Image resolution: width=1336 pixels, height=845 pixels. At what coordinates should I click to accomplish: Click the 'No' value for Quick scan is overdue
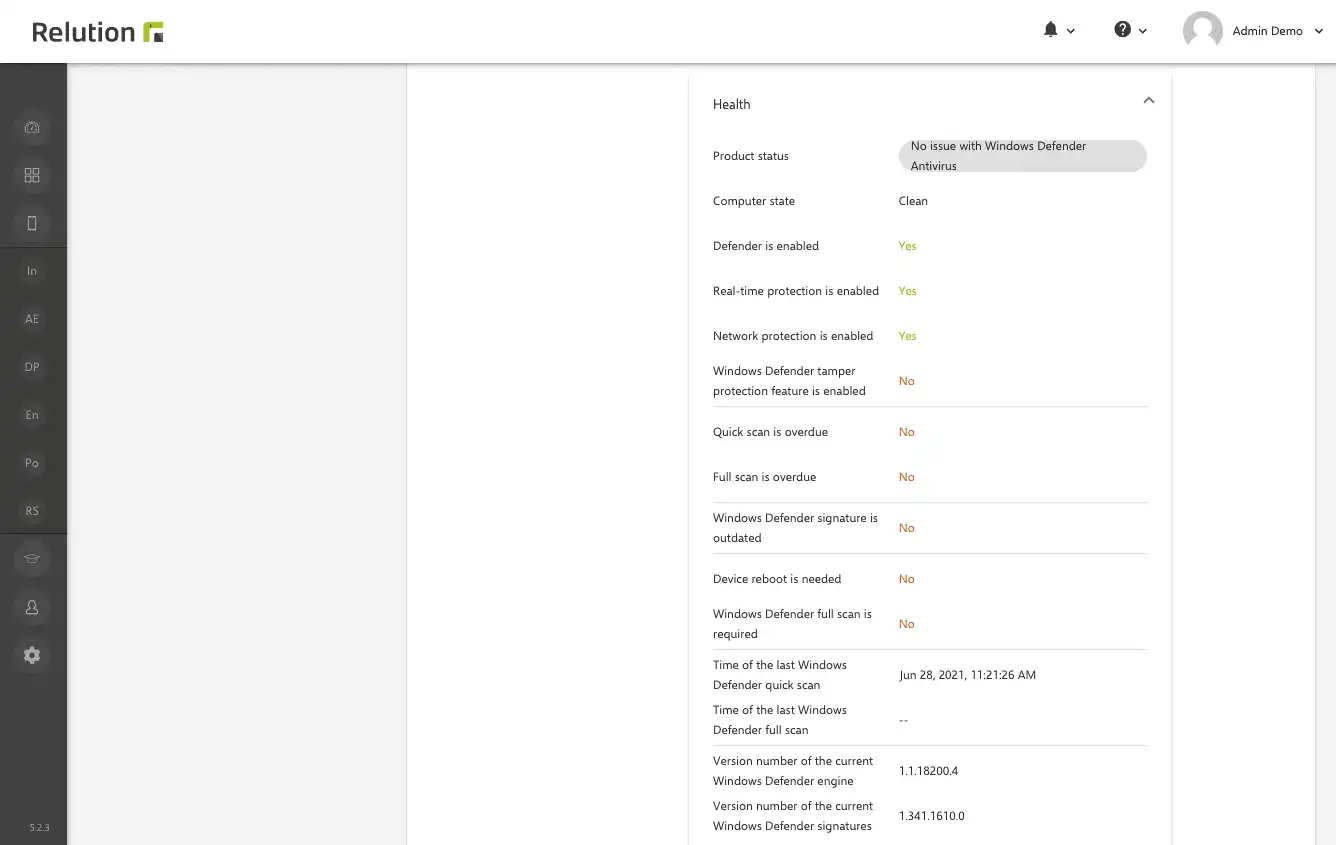[906, 432]
